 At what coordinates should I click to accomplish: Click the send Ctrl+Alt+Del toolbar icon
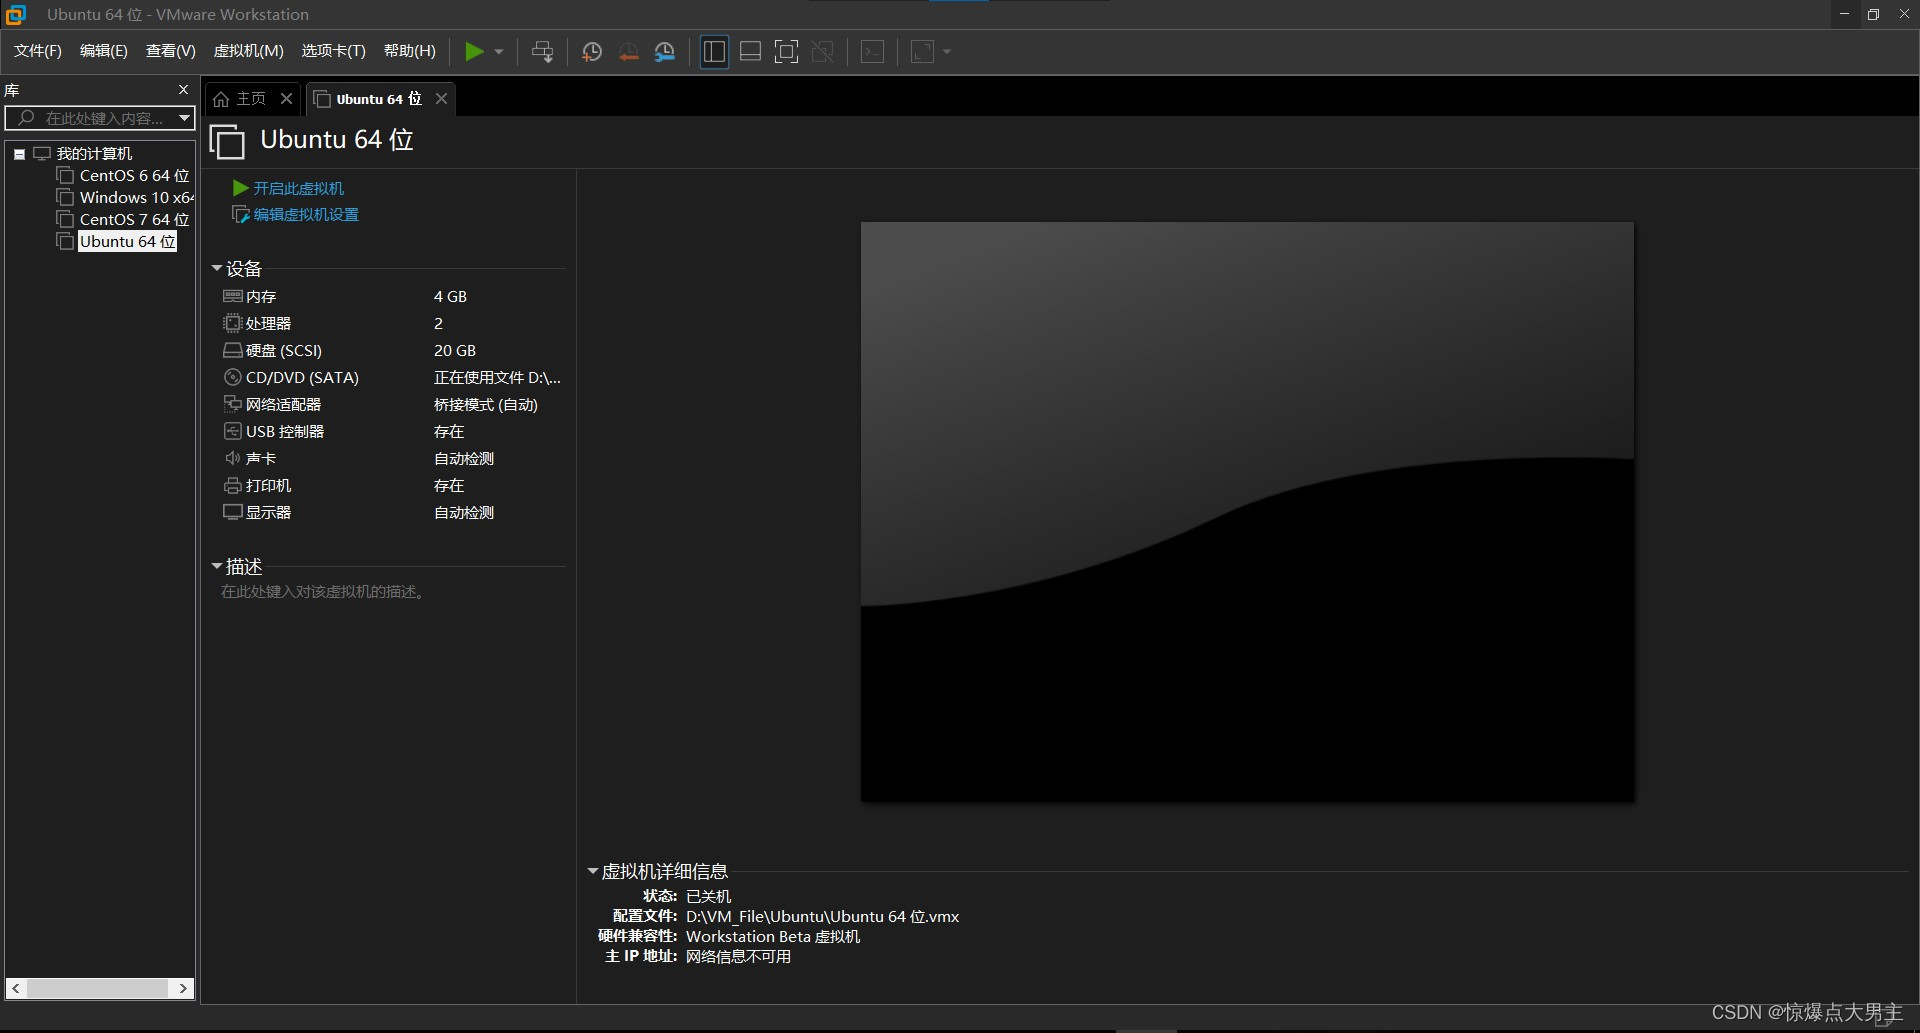[x=543, y=52]
